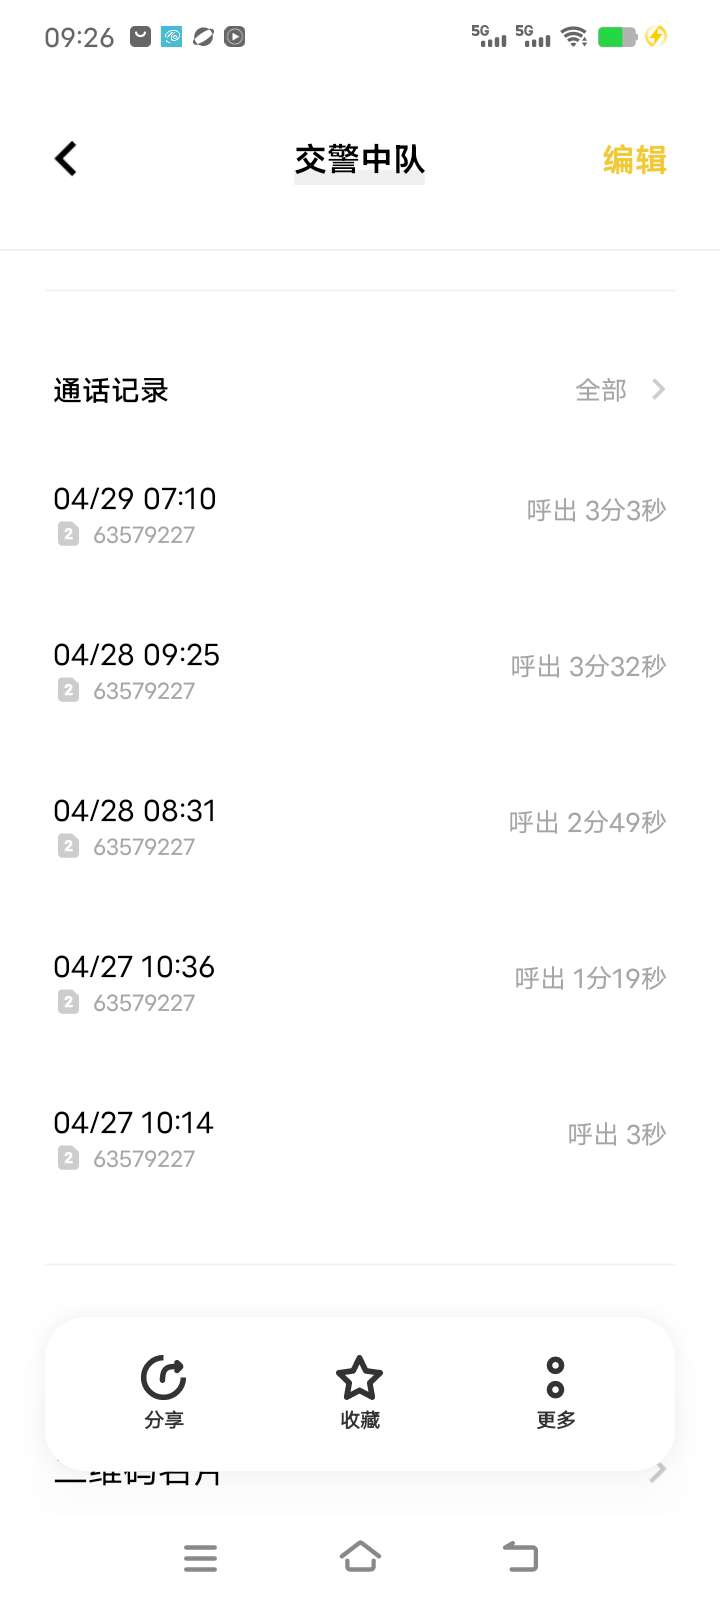Viewport: 720px width, 1600px height.
Task: Open 全部 to view all call records
Action: pos(601,390)
